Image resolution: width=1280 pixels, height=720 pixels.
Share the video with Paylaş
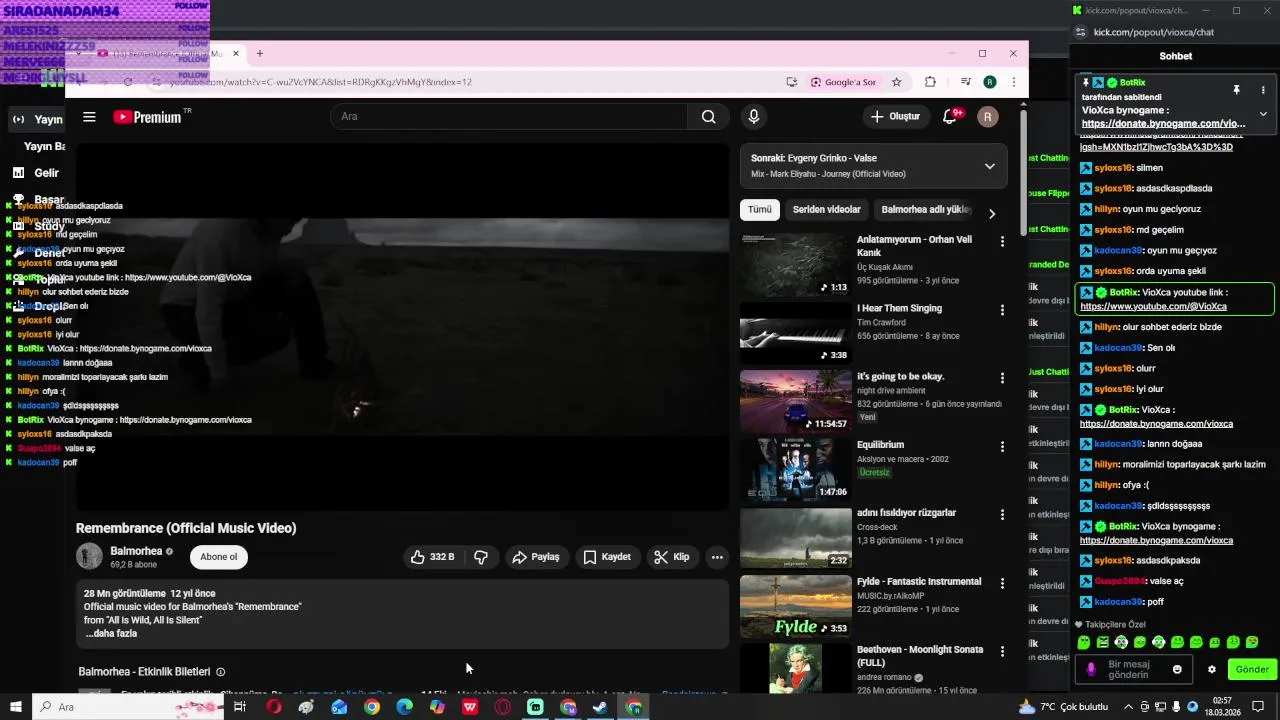536,557
